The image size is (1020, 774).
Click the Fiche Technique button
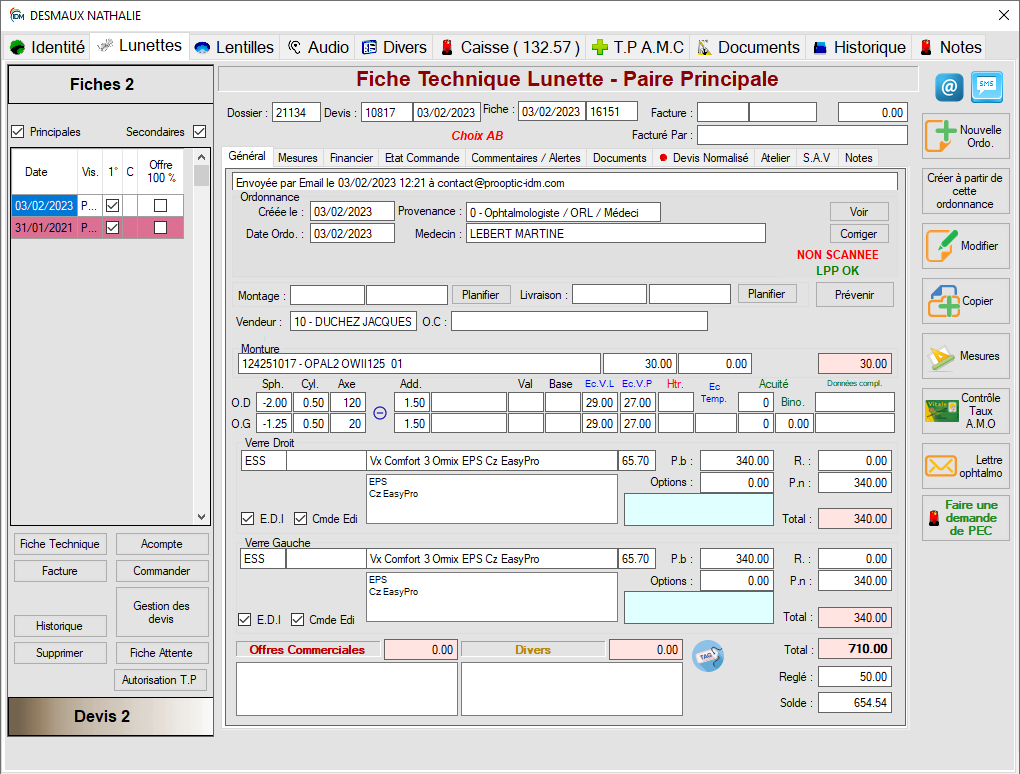coord(60,544)
